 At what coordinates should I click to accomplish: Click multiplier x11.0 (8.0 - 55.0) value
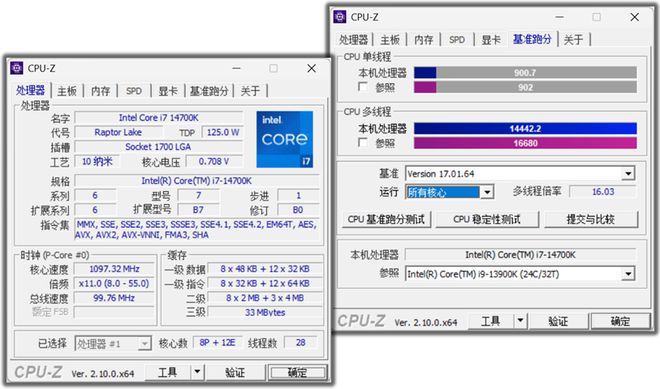coord(114,283)
